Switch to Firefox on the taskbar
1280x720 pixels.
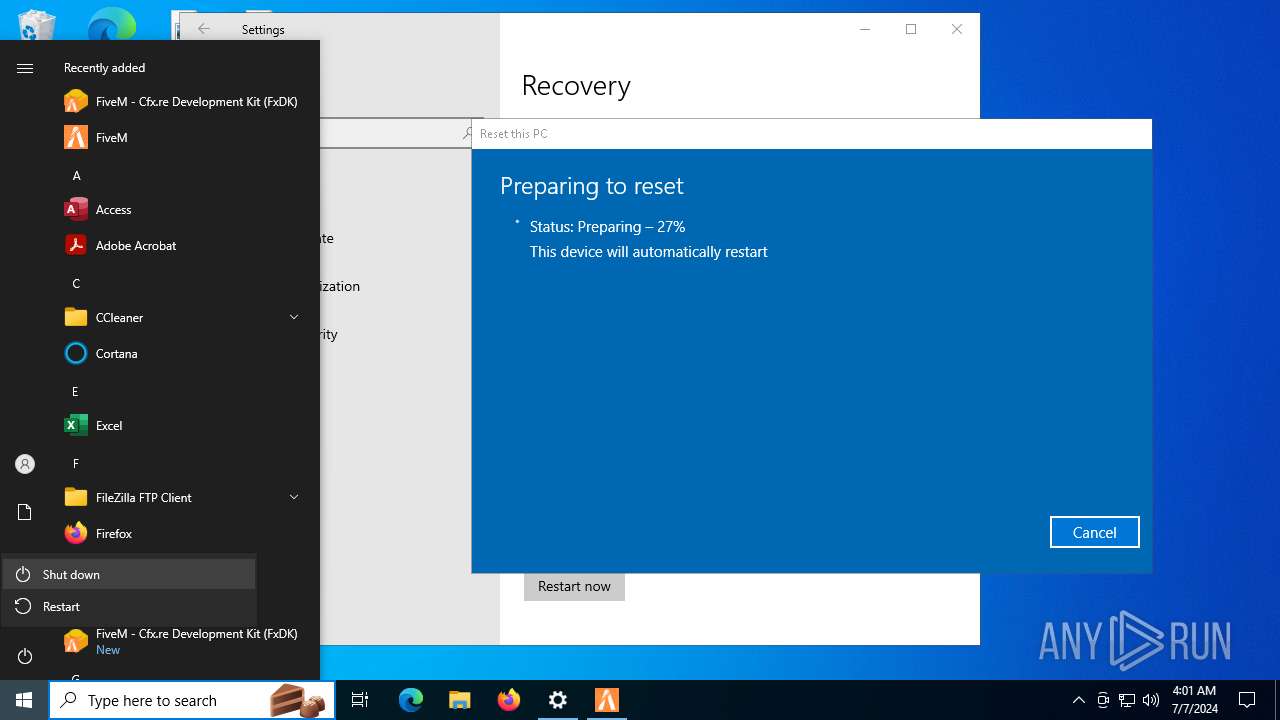coord(509,700)
